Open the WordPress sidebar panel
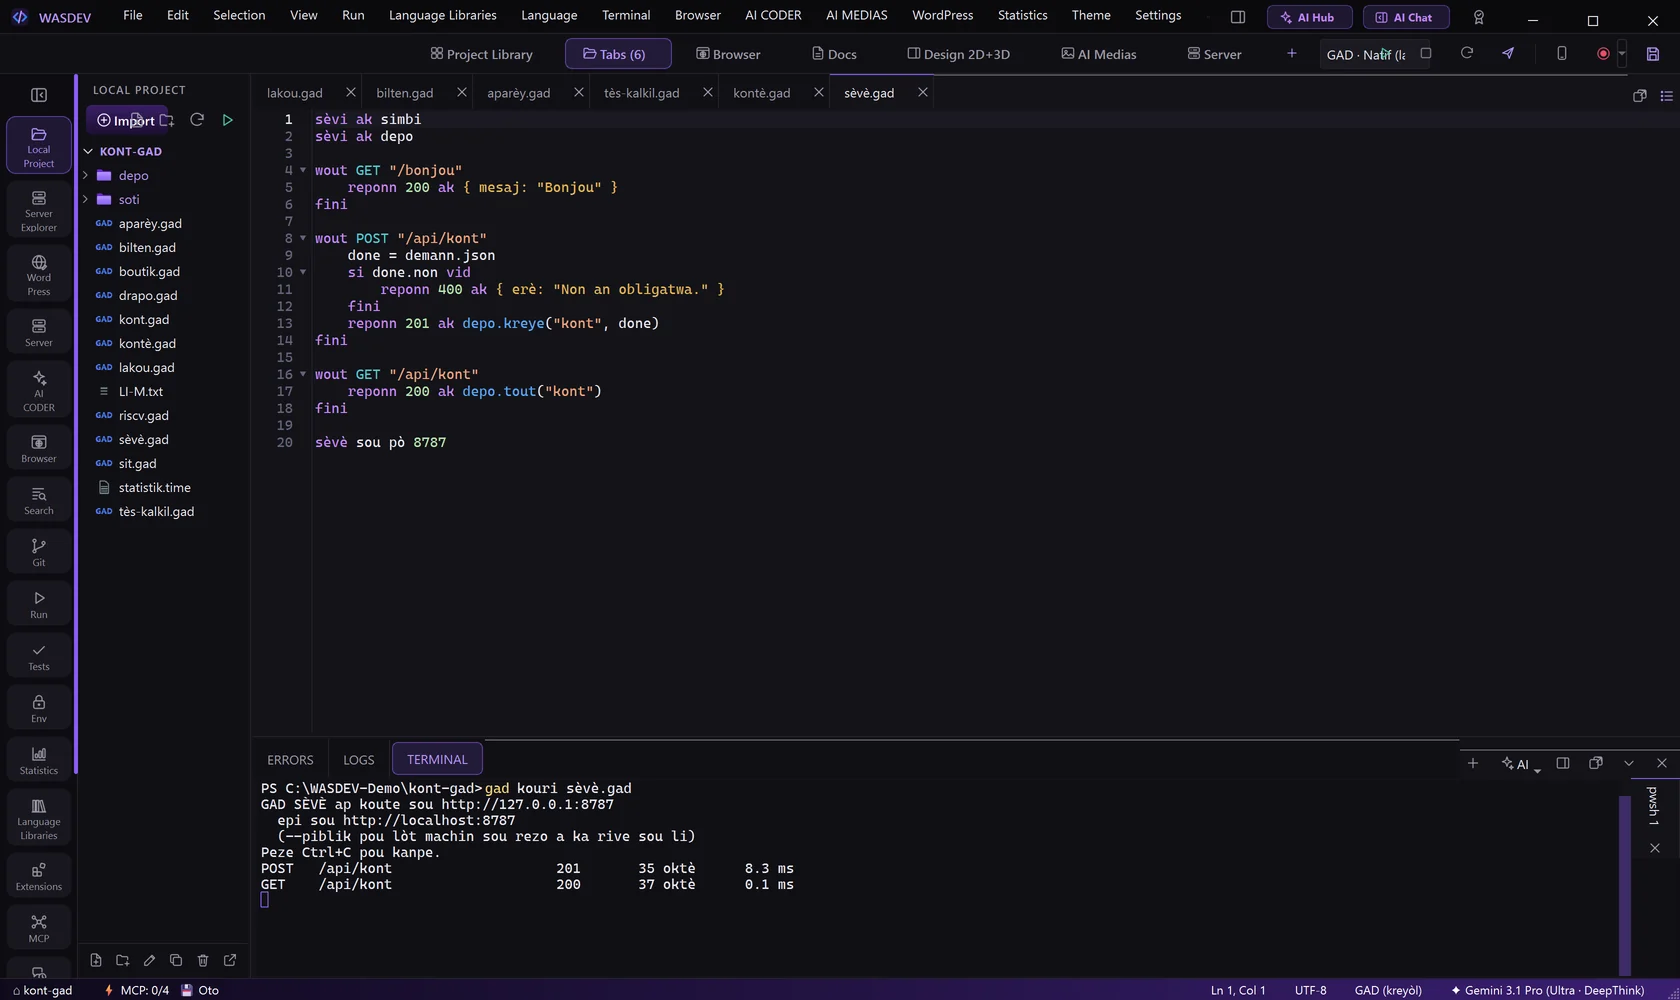Screen dimensions: 1680x1000 tap(39, 275)
